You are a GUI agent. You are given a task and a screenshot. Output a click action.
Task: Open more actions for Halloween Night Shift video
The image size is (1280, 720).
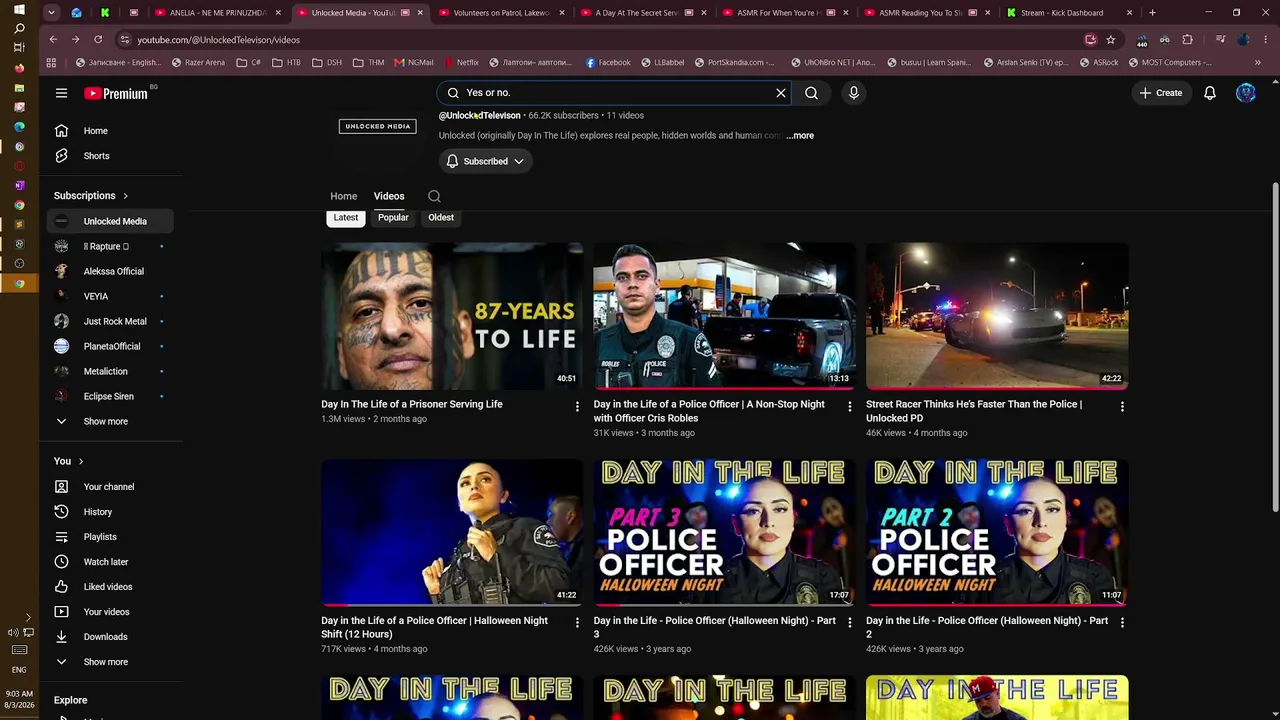point(577,622)
